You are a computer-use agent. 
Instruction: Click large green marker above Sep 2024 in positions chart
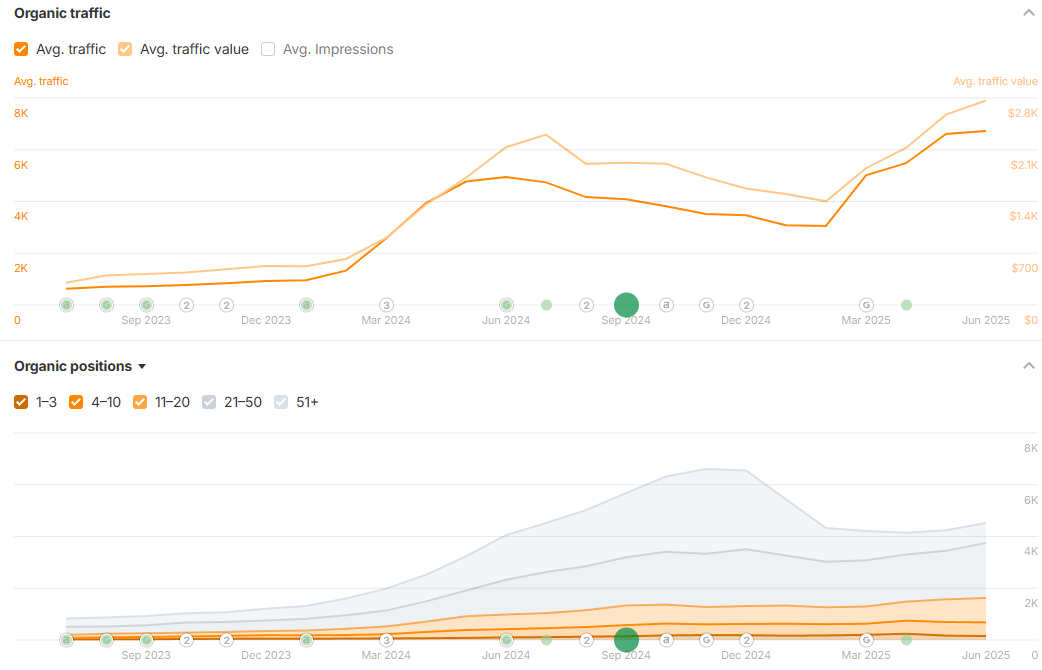click(626, 640)
